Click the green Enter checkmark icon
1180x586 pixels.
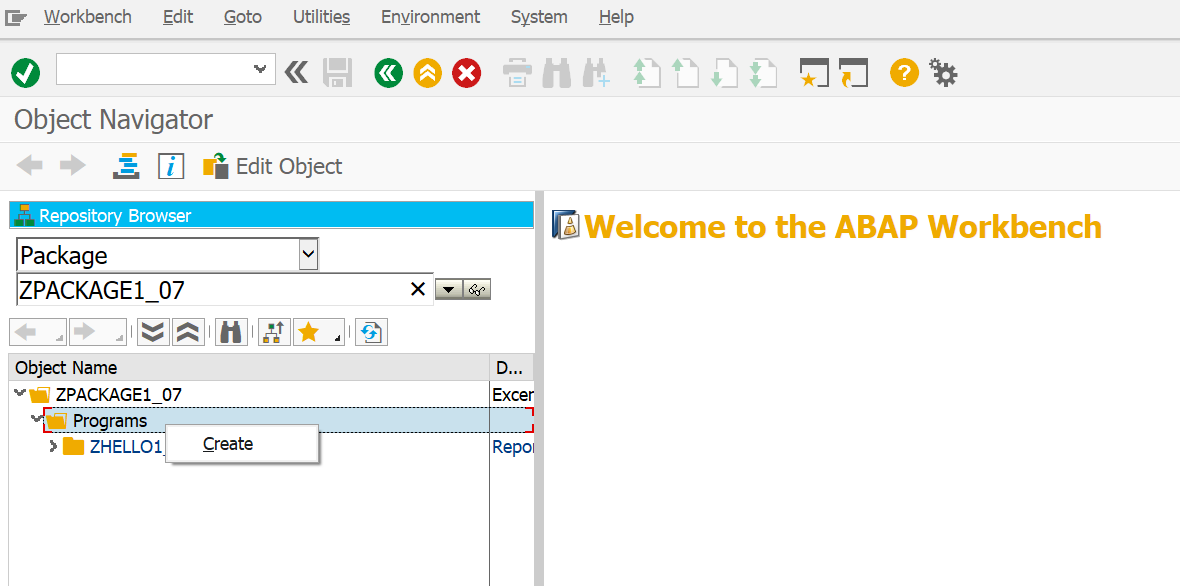[26, 73]
